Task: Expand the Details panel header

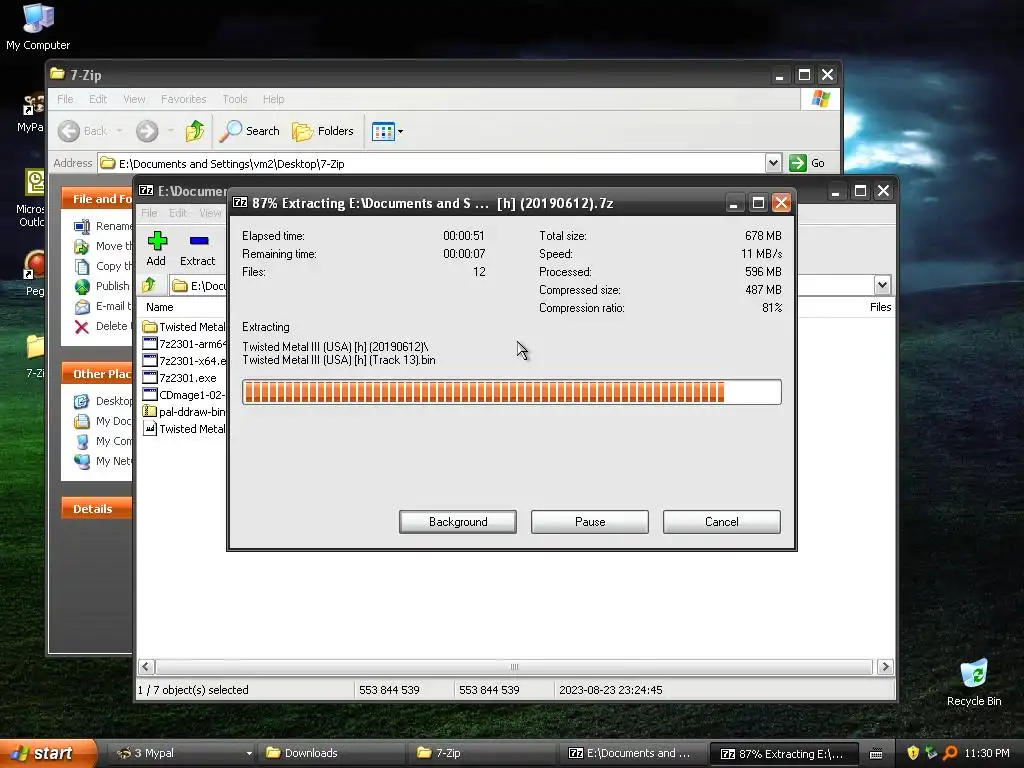Action: click(x=97, y=509)
